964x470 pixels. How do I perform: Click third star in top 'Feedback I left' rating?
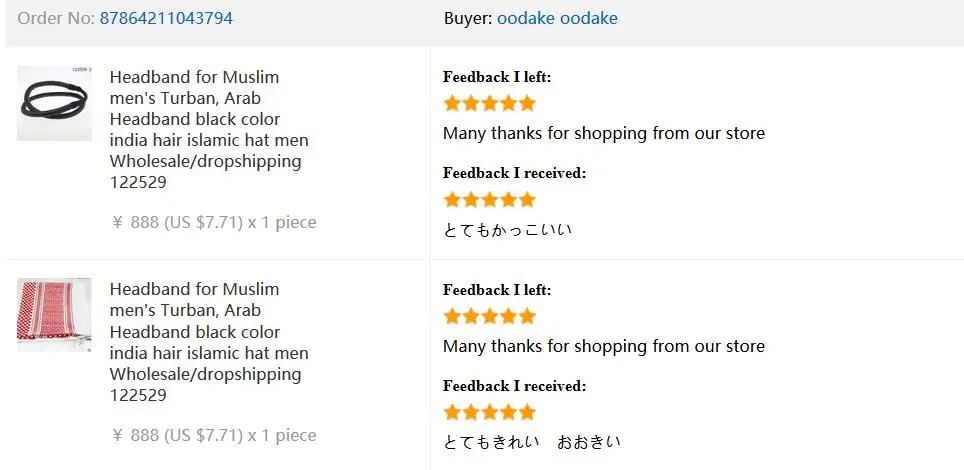490,103
